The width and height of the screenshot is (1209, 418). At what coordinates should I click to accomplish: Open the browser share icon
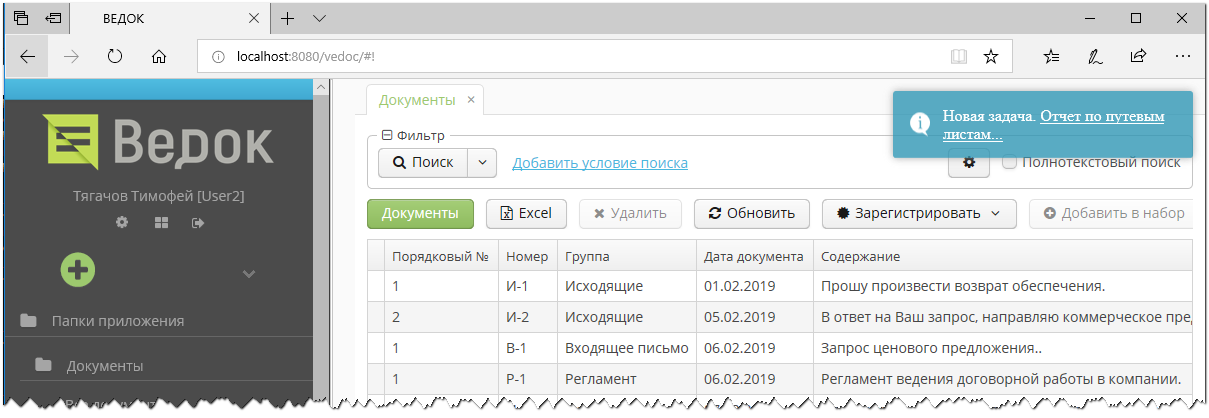pos(1138,57)
